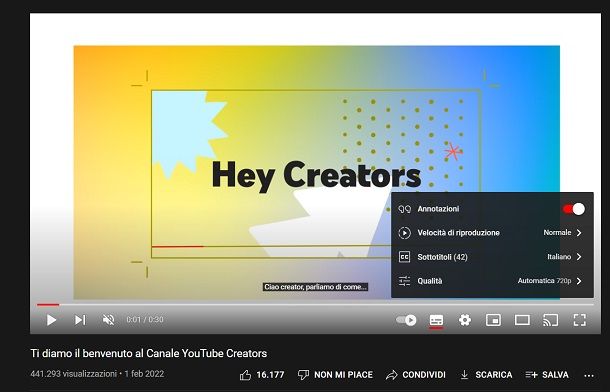Viewport: 610px width, 392px height.
Task: Seek on the video progress bar
Action: click(315, 305)
